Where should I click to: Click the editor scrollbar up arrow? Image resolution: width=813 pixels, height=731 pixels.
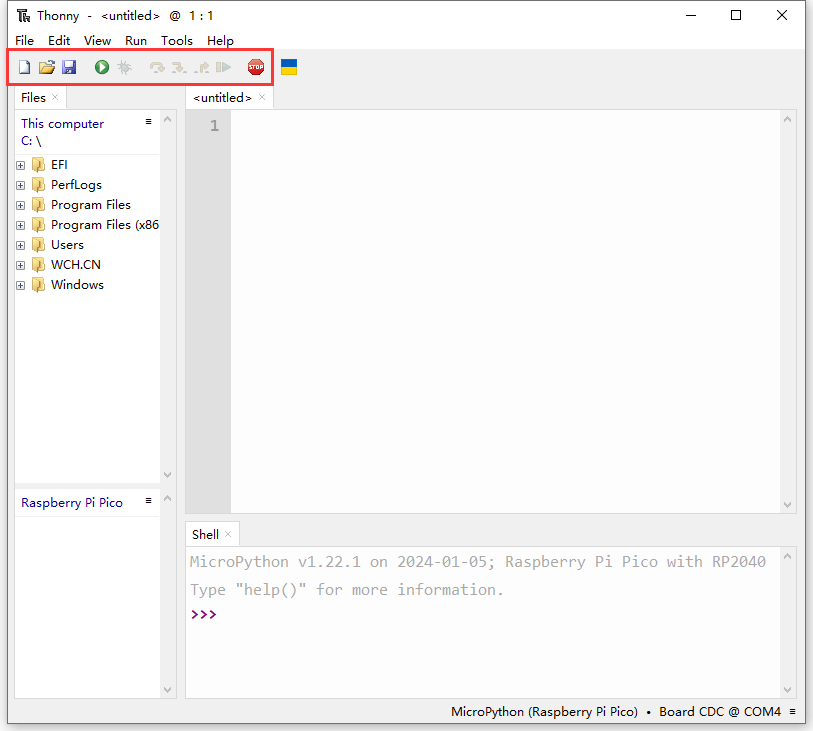click(788, 119)
